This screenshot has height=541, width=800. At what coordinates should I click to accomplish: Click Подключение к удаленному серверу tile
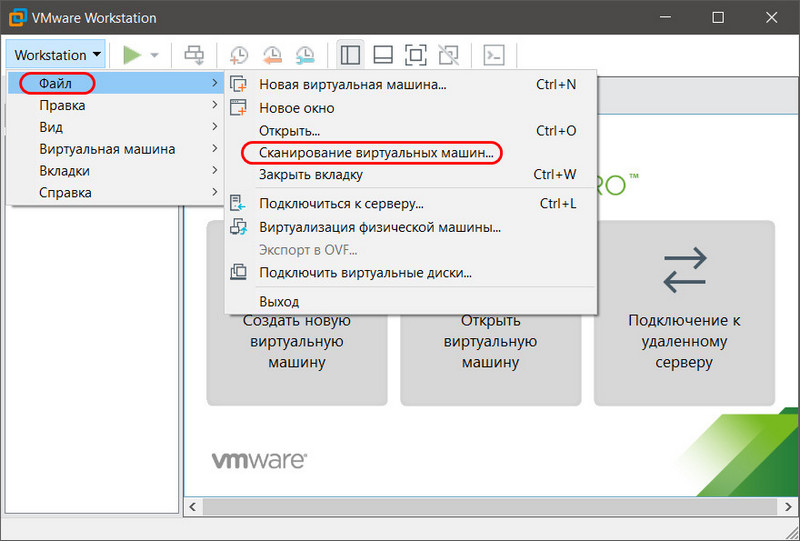click(684, 313)
